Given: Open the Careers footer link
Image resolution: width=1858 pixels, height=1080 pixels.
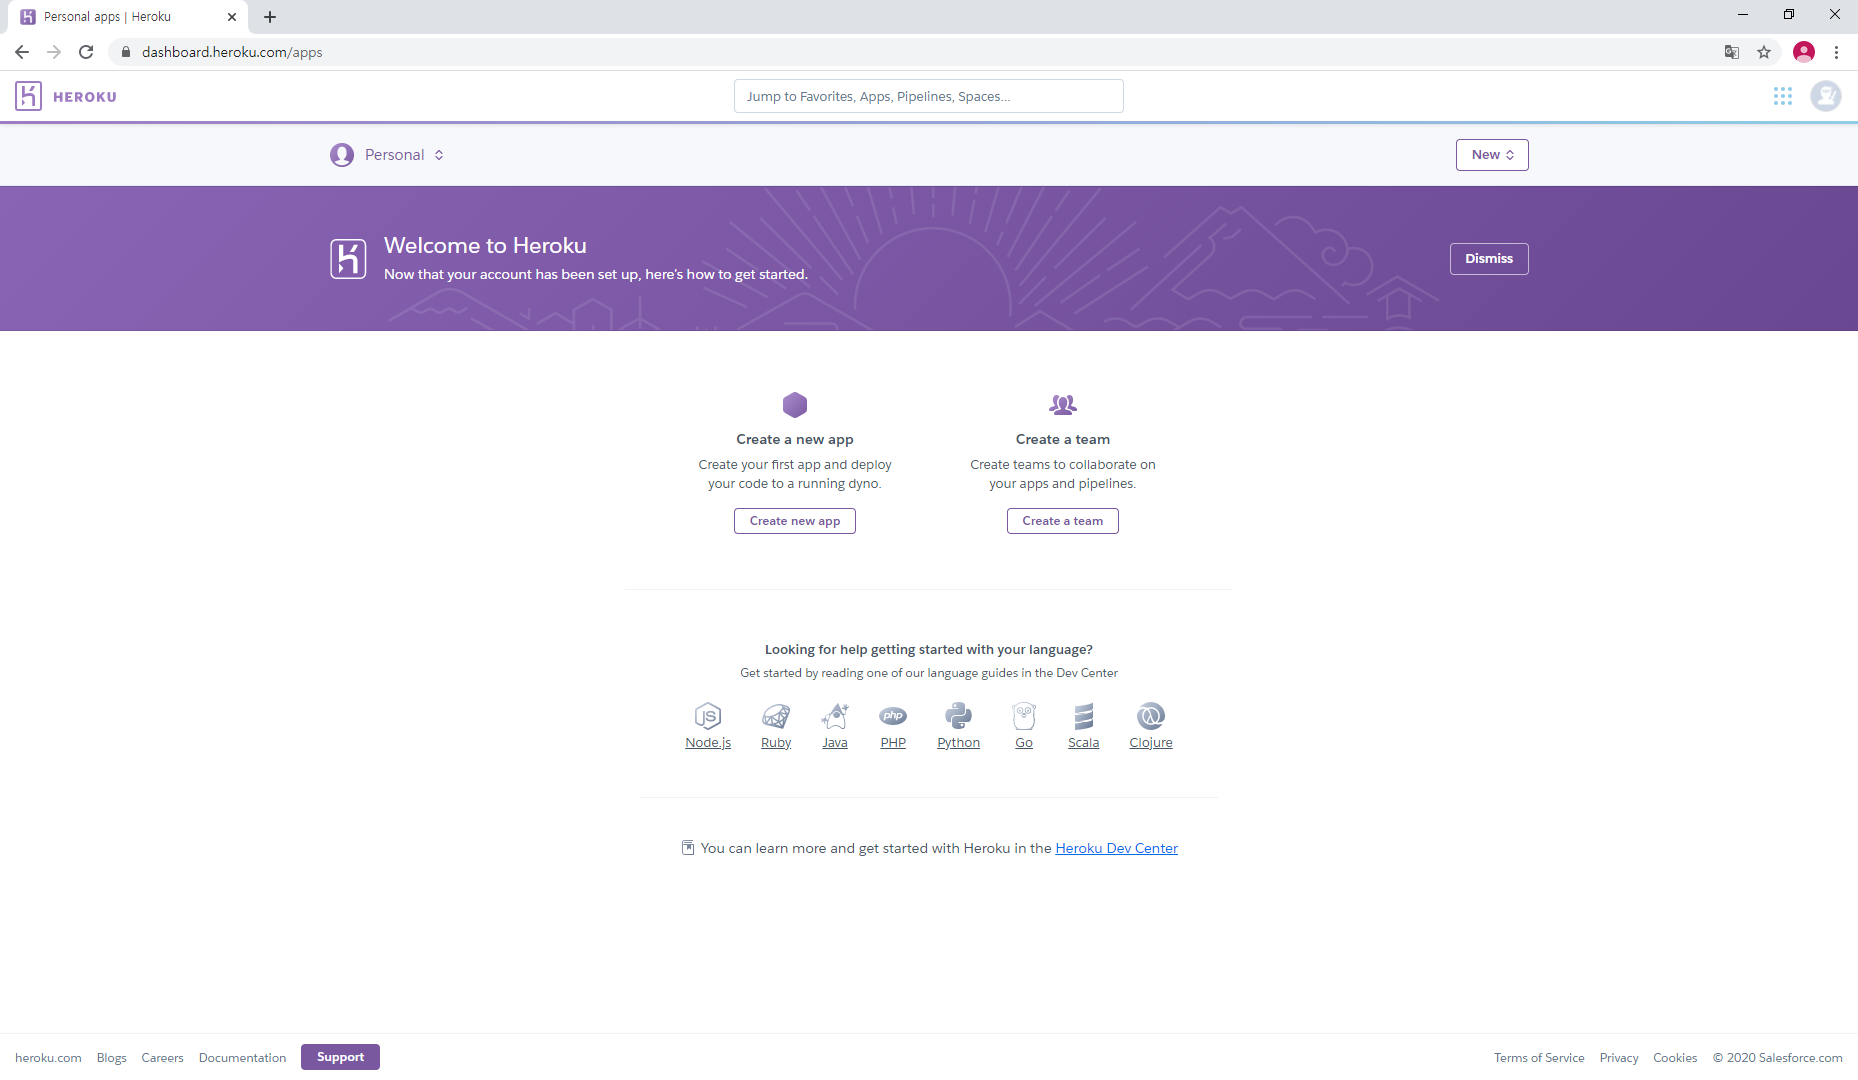Looking at the screenshot, I should pos(163,1058).
